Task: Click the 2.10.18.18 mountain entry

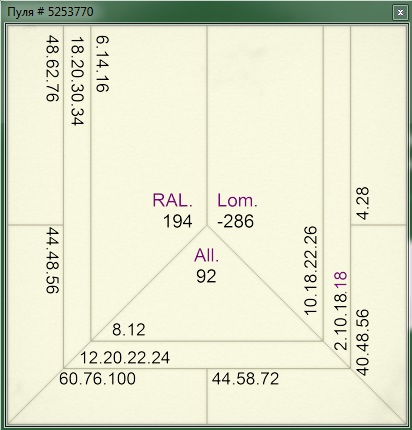Action: [x=340, y=311]
